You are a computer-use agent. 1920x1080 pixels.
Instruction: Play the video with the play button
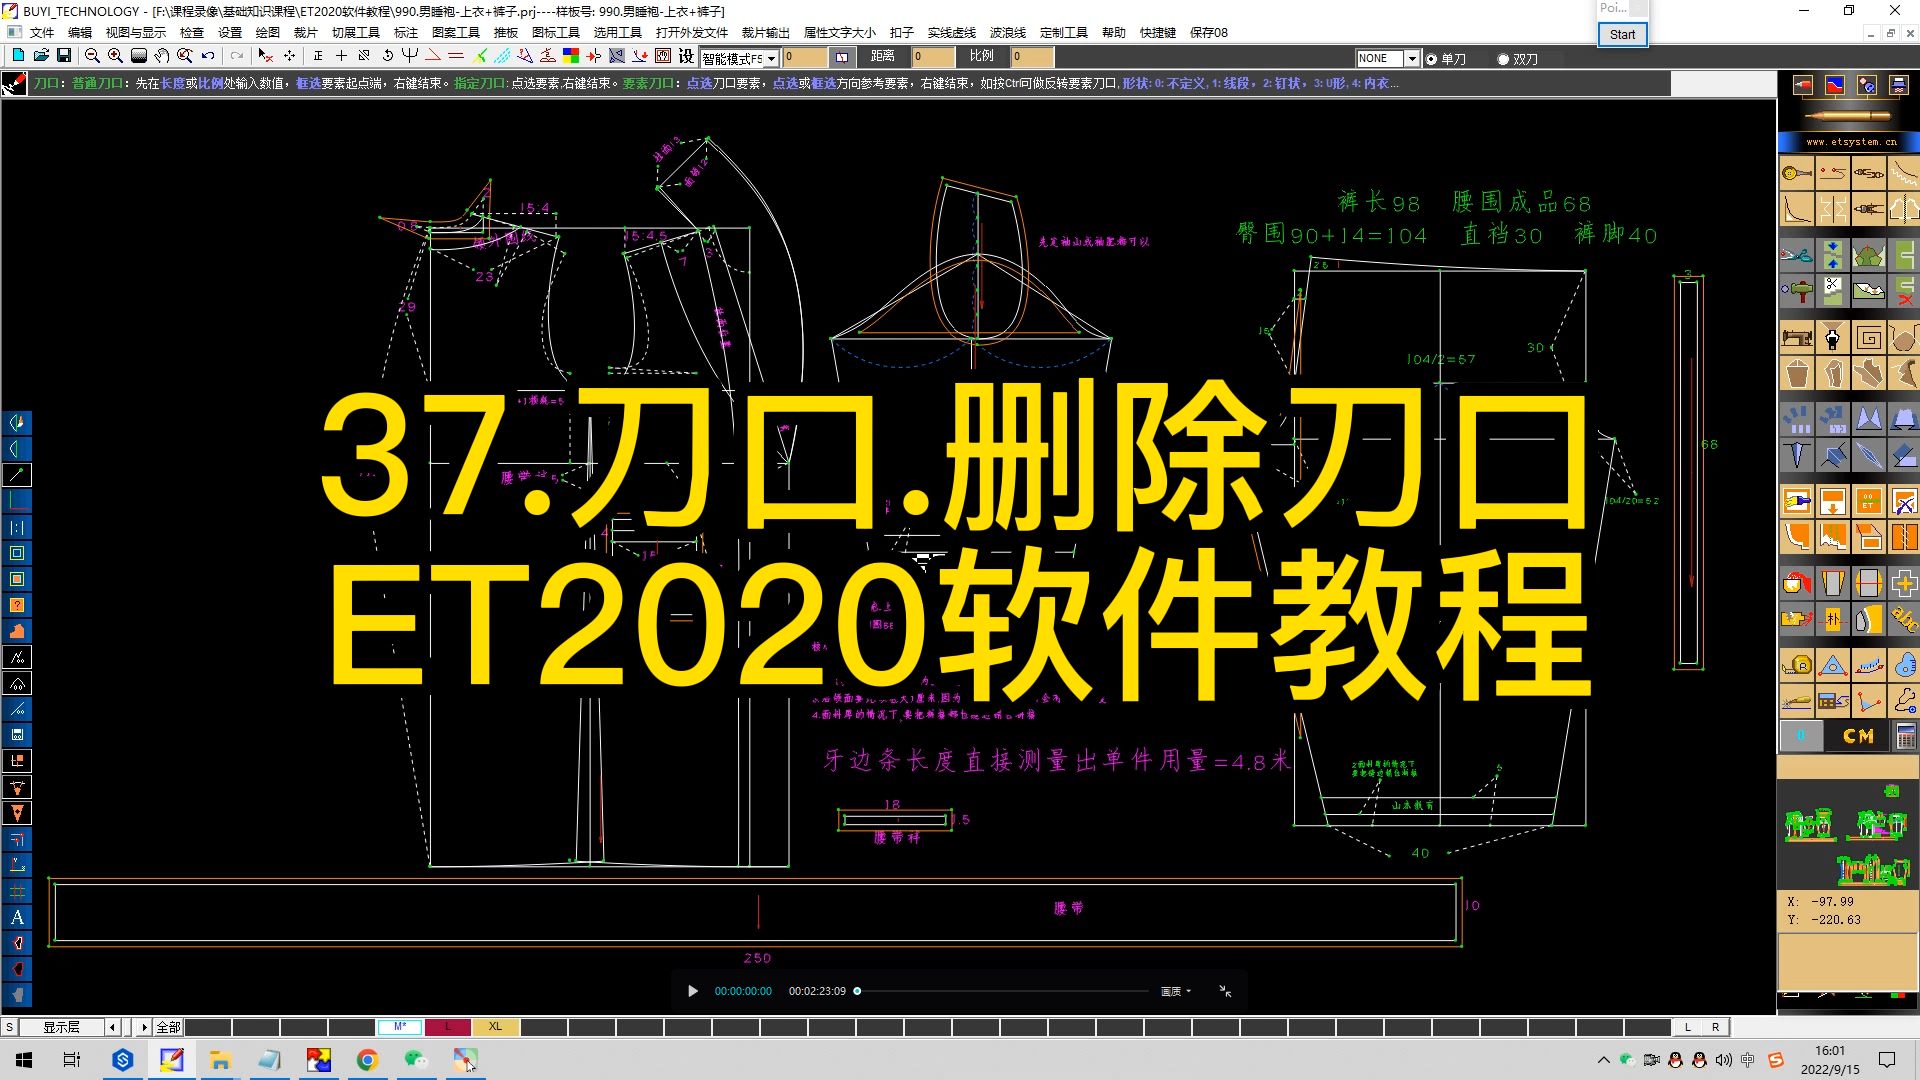click(693, 991)
